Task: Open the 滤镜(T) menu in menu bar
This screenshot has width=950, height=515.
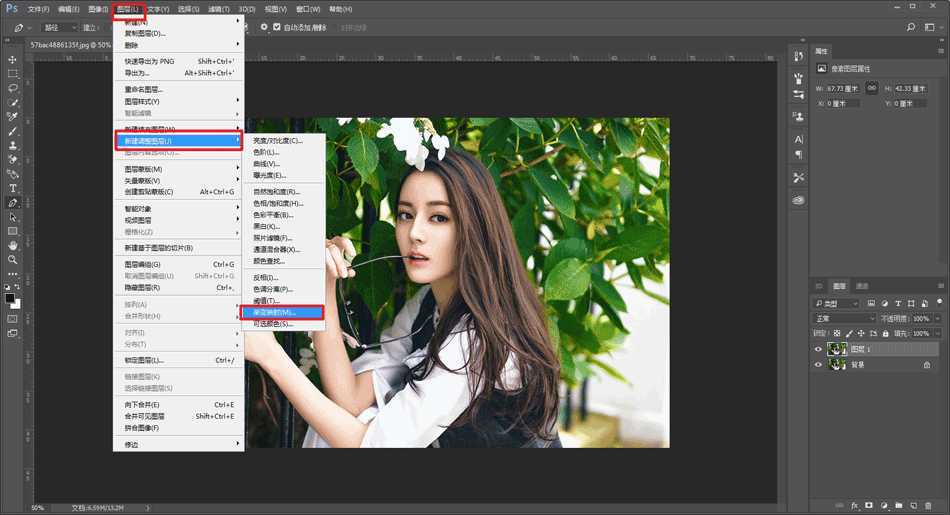Action: point(216,9)
